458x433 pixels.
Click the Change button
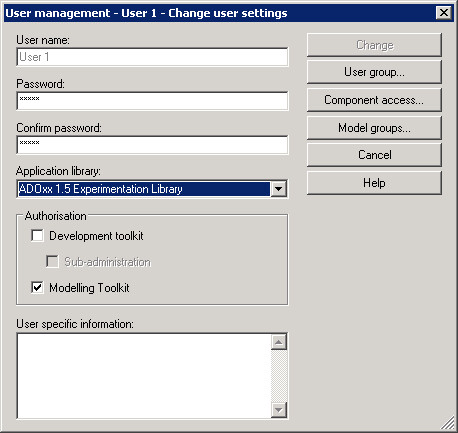374,45
